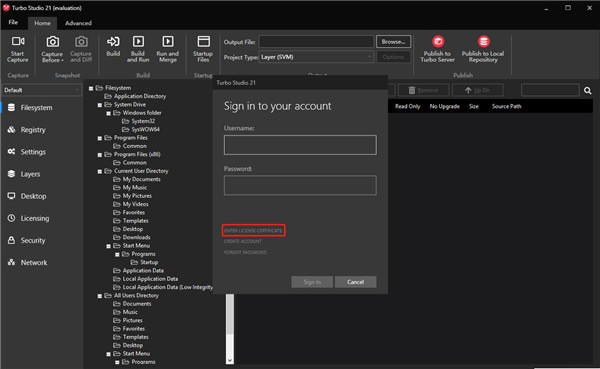The height and width of the screenshot is (369, 600).
Task: Click the Turbo Studio app logo icon
Action: [x=6, y=8]
